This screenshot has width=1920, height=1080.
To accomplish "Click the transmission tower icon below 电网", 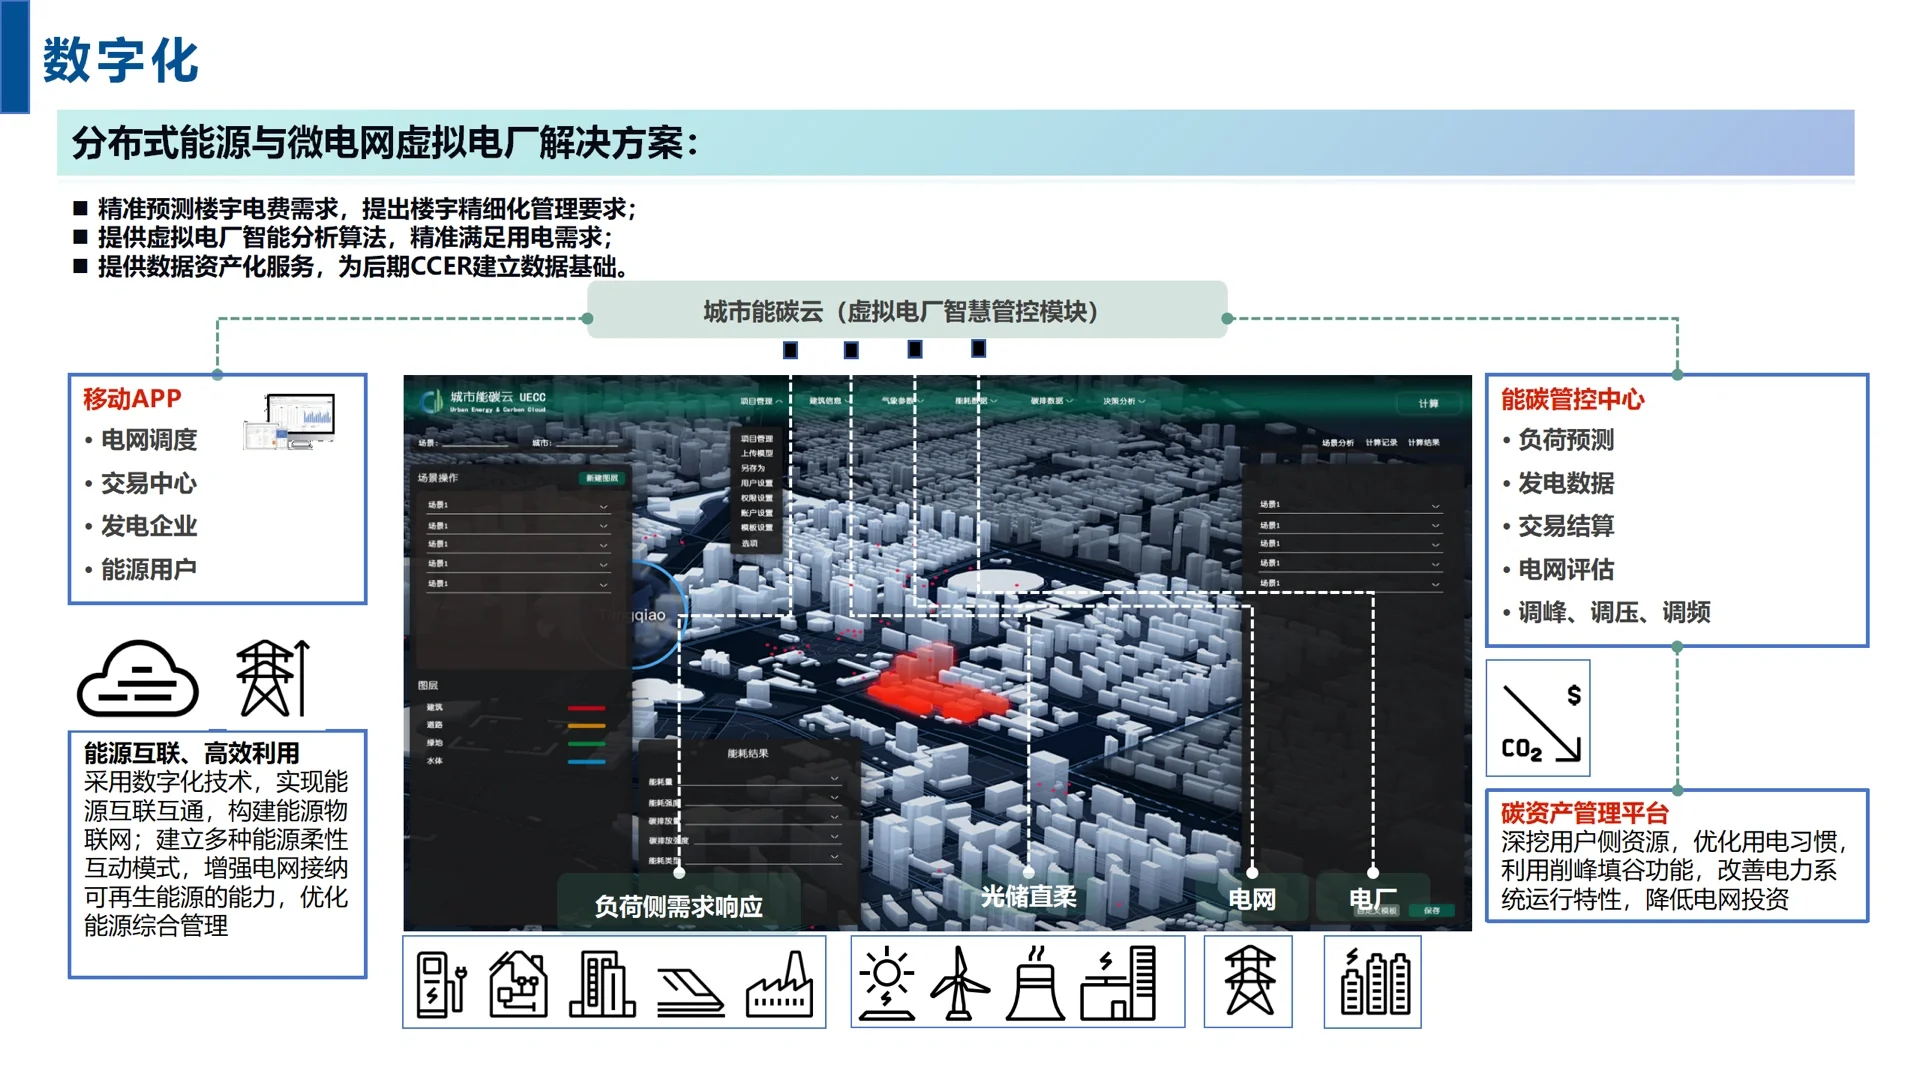I will click(x=1247, y=983).
